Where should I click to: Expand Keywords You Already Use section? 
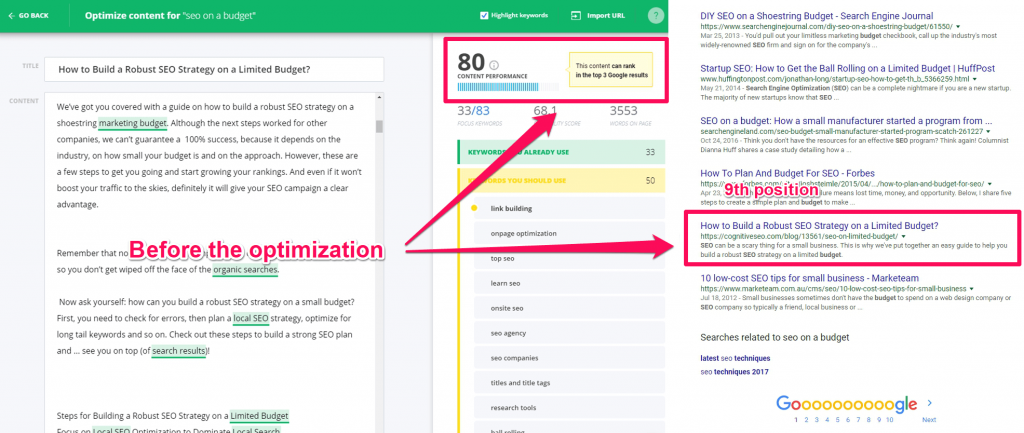coord(562,152)
